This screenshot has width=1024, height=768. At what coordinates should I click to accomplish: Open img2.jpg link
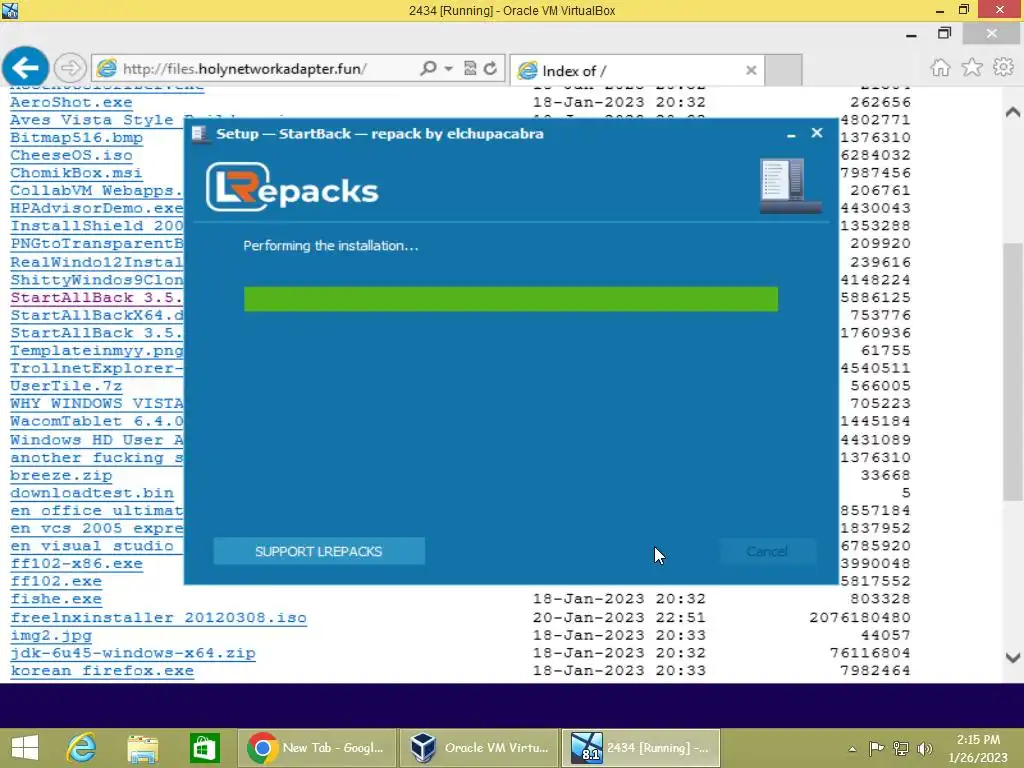[51, 635]
